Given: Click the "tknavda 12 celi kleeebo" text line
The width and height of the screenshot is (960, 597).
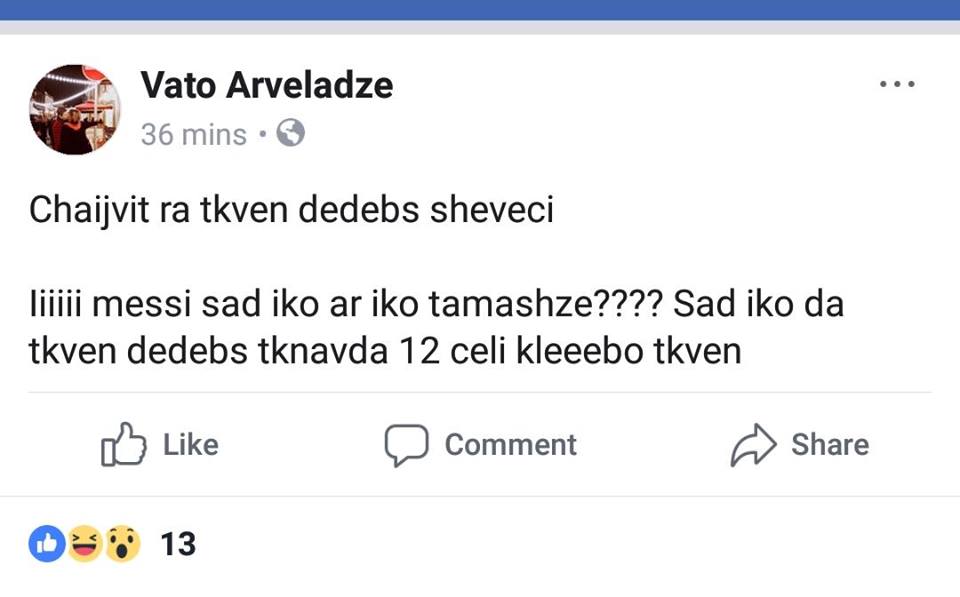Looking at the screenshot, I should [x=385, y=351].
